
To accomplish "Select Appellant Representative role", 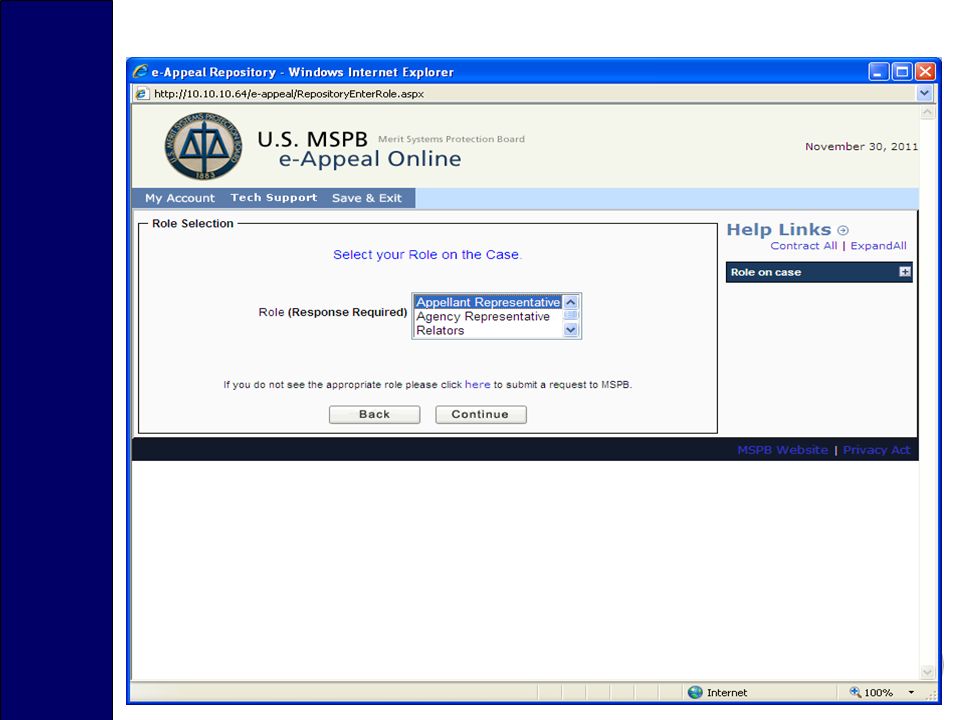I will point(488,302).
